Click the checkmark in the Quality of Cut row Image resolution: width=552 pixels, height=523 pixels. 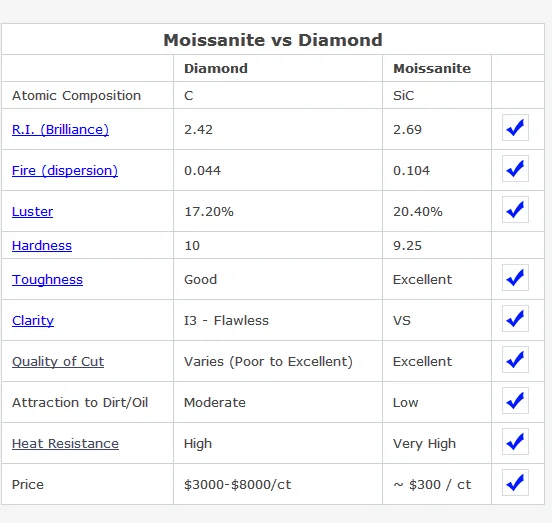tap(515, 359)
